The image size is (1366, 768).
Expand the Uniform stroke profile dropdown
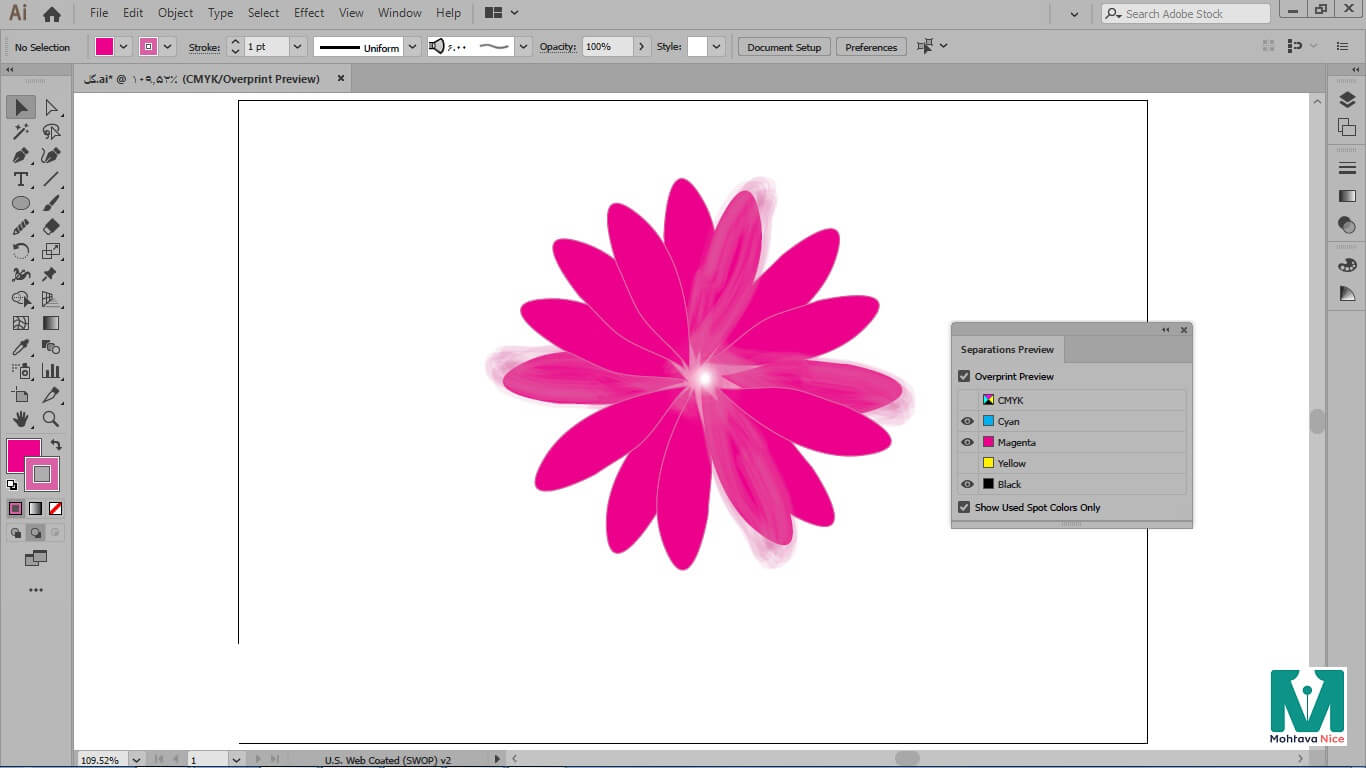tap(412, 47)
